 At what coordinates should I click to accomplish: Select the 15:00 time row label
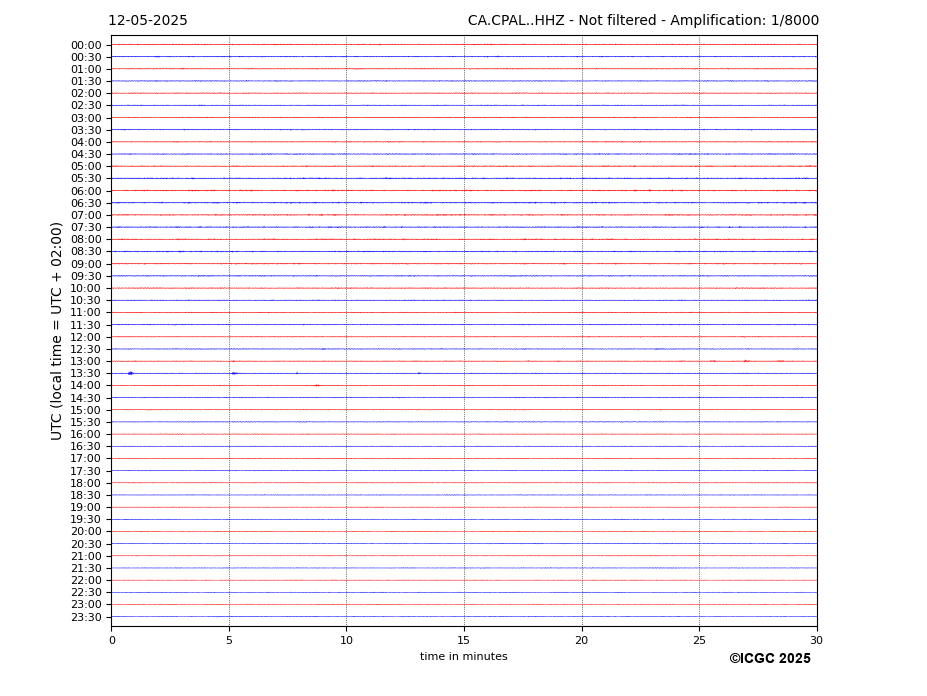86,410
